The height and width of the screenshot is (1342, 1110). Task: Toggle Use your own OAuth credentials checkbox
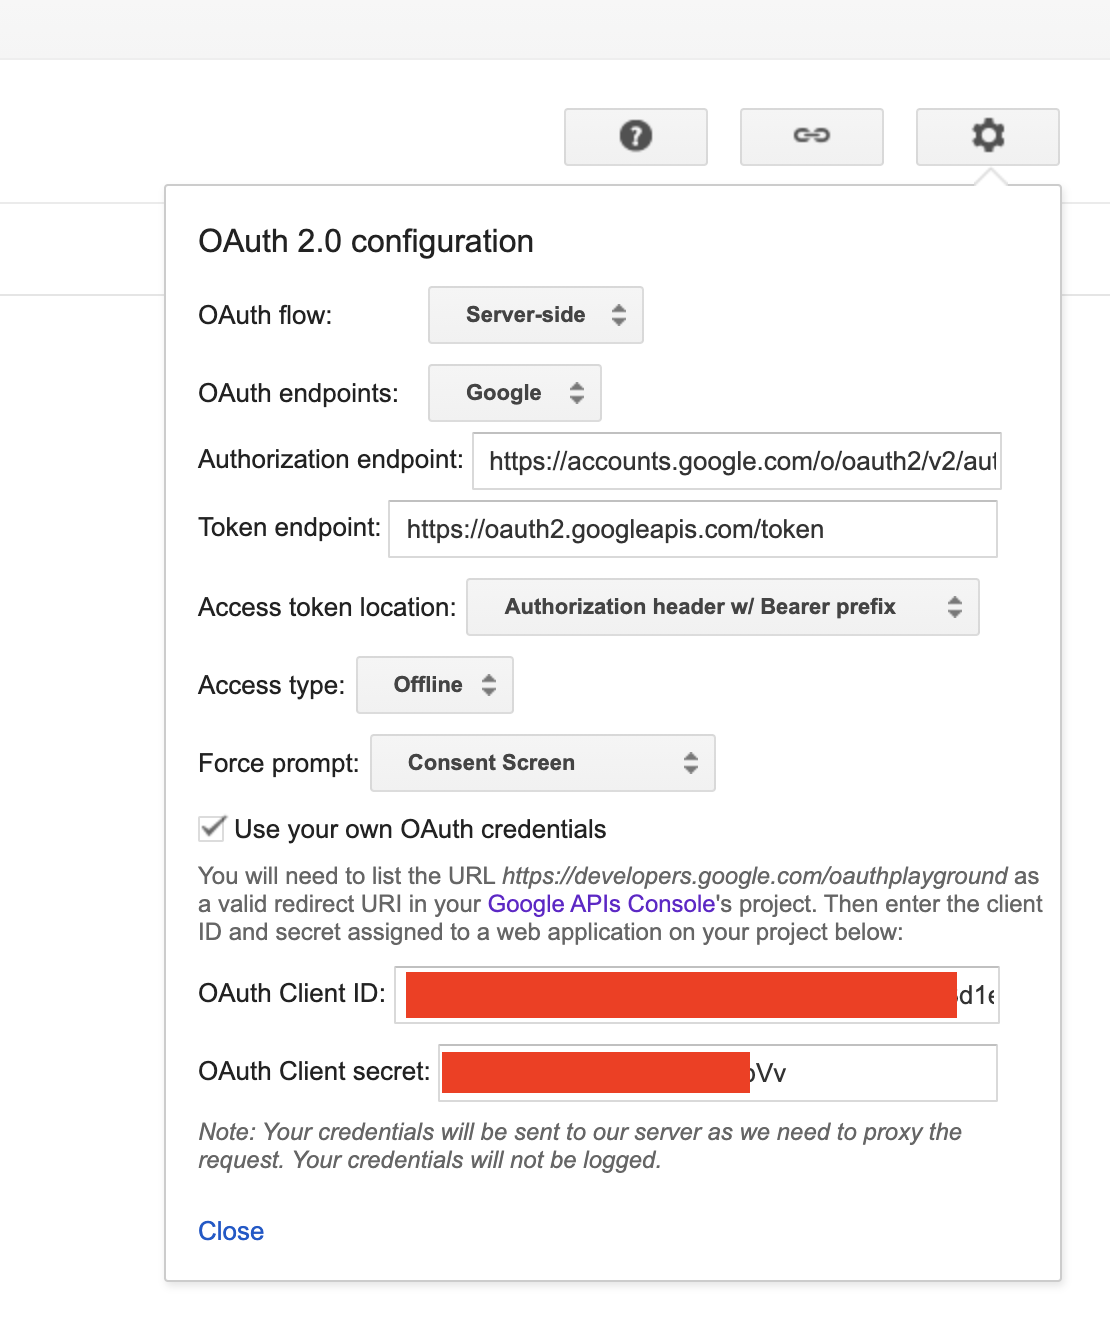click(x=212, y=828)
